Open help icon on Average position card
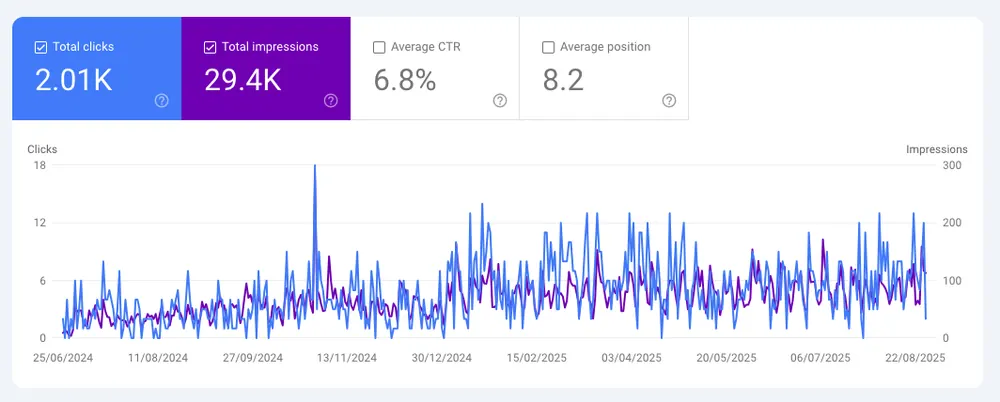 click(669, 100)
